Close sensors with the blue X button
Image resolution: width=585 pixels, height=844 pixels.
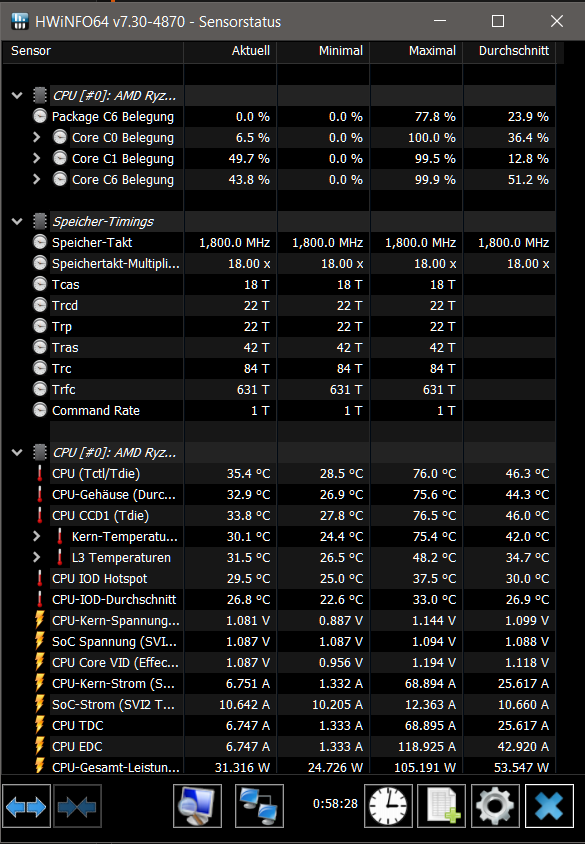pos(549,806)
